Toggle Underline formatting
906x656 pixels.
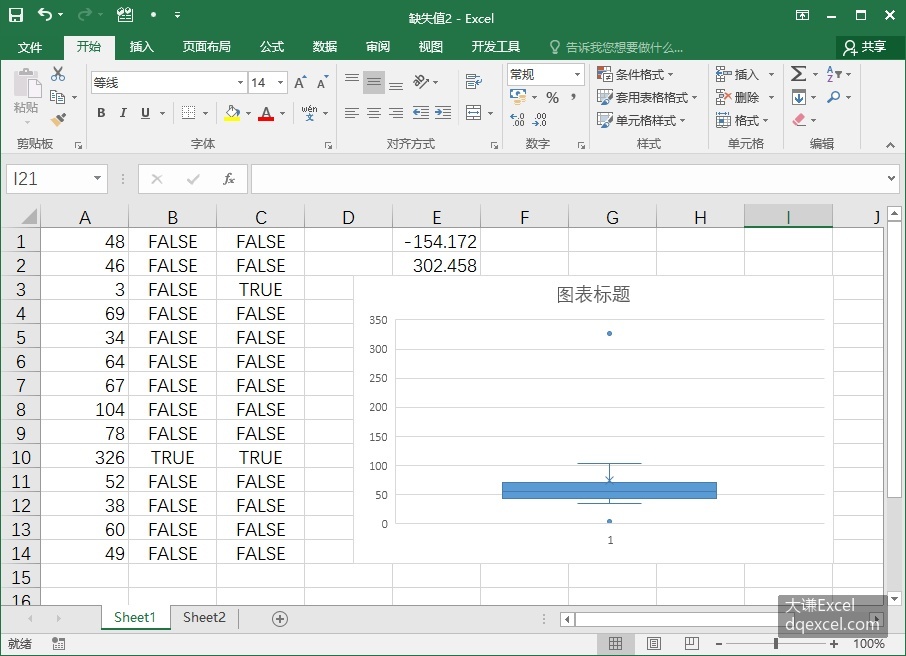coord(146,113)
